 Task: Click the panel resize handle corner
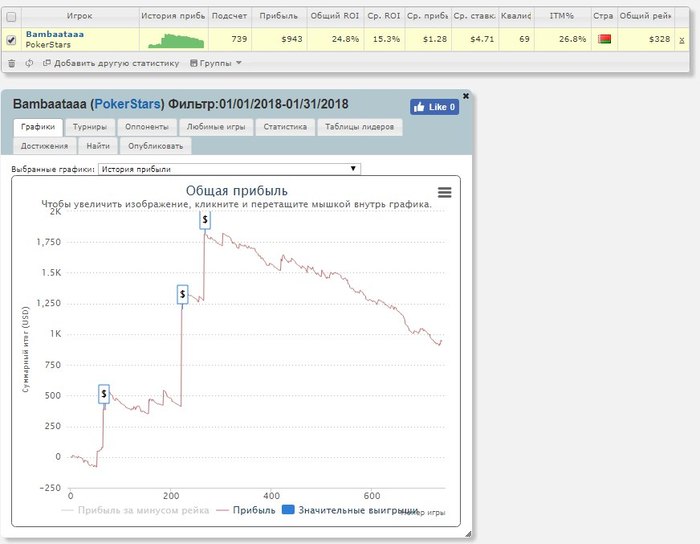[x=467, y=534]
